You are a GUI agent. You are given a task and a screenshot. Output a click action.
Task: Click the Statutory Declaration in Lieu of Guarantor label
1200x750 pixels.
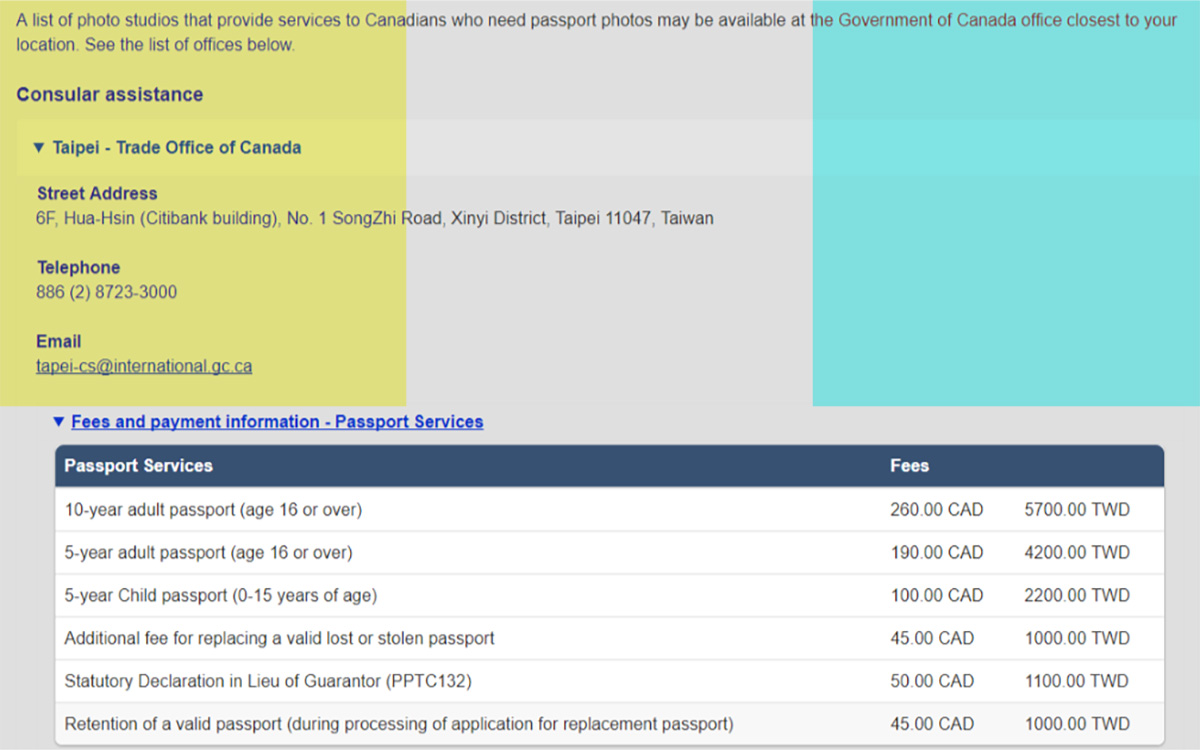(267, 682)
